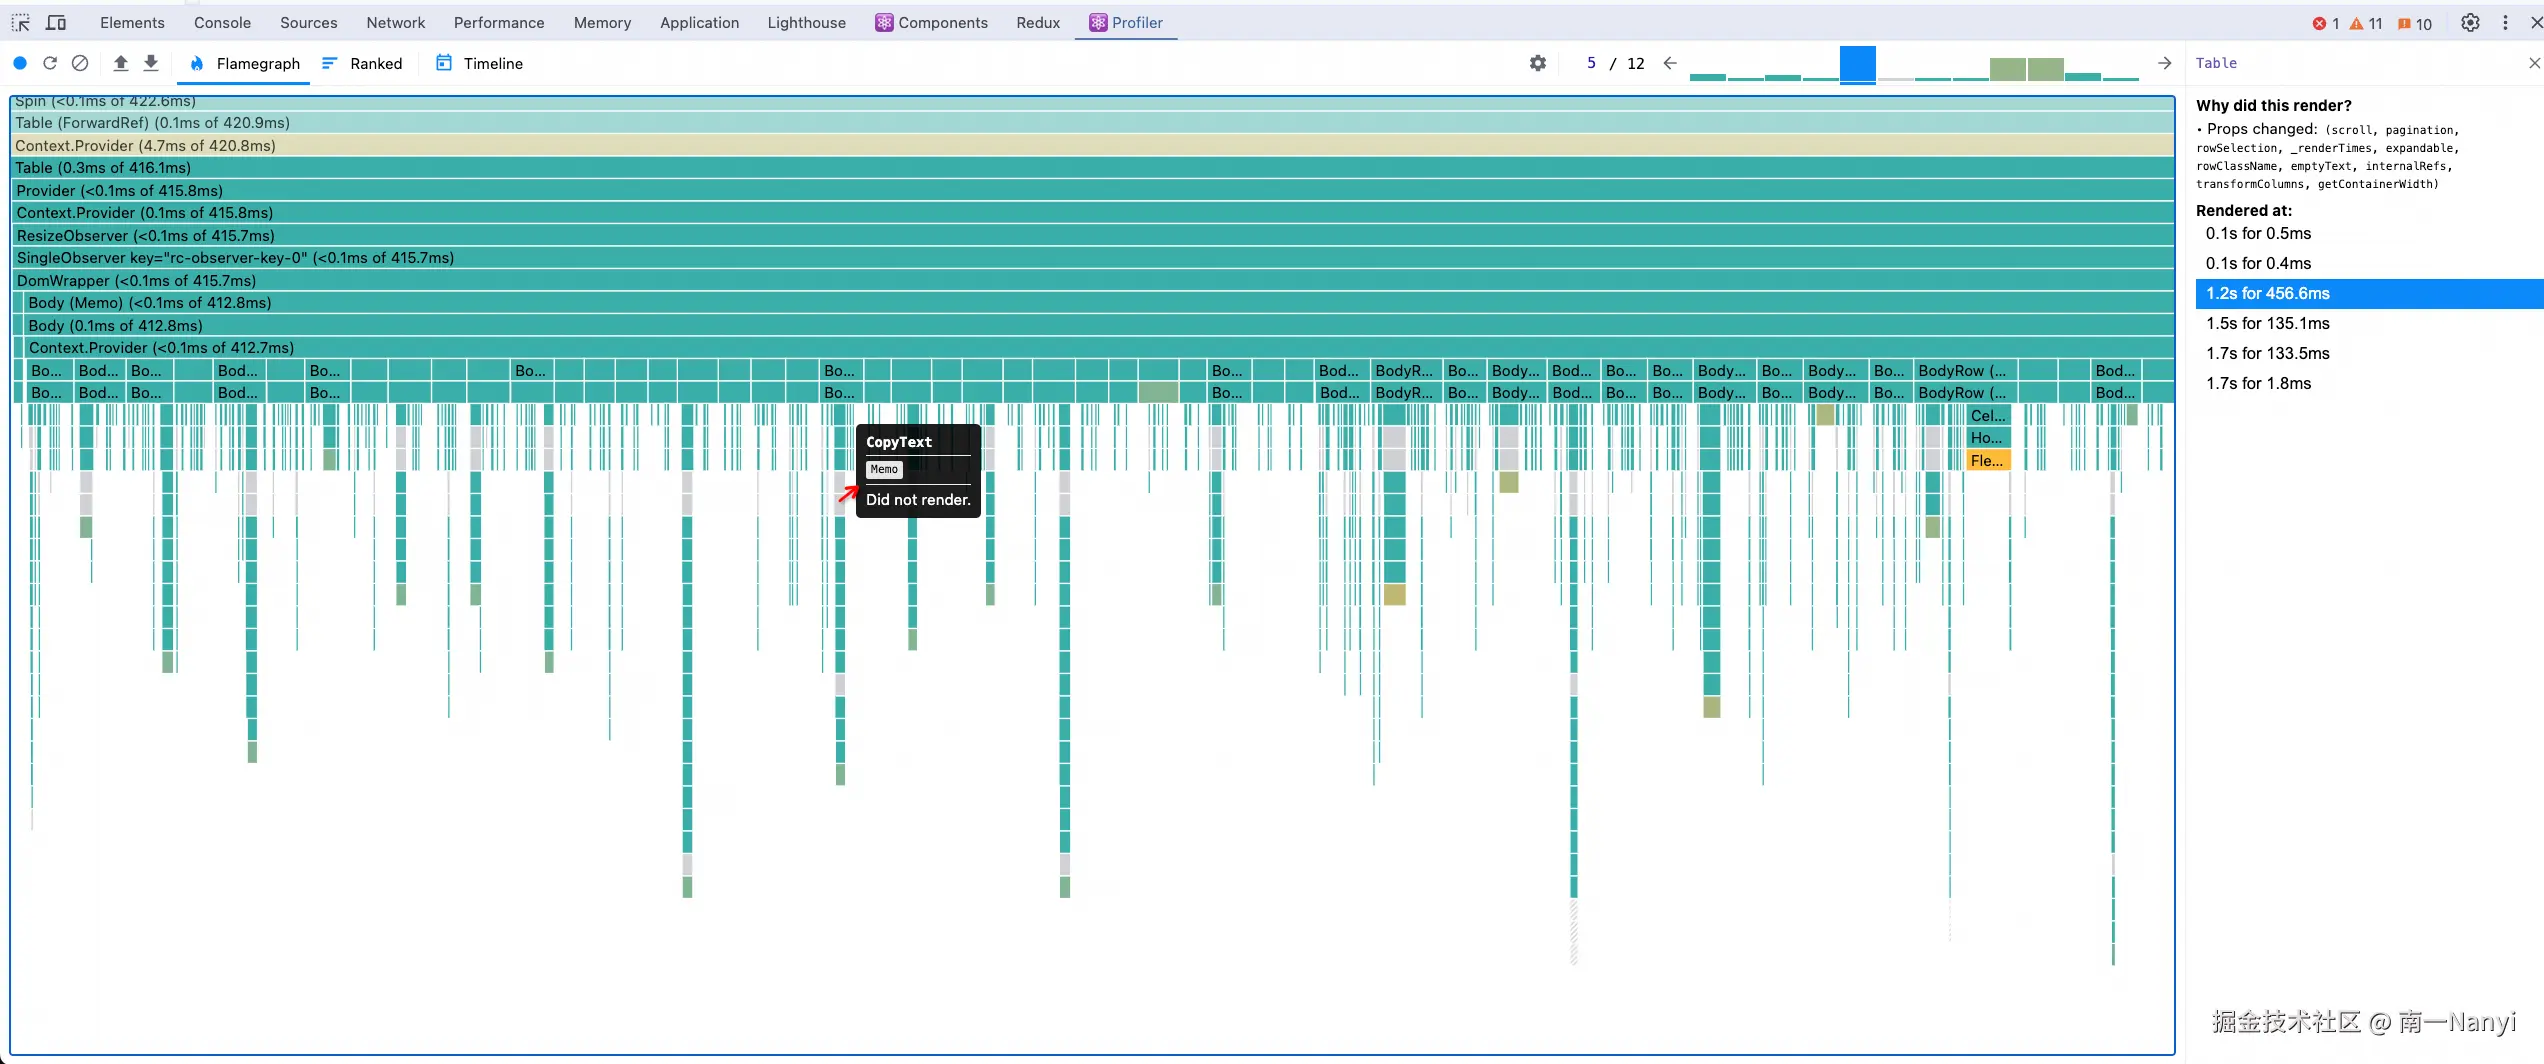The height and width of the screenshot is (1064, 2544).
Task: Click the commit number field showing 5
Action: click(1591, 63)
